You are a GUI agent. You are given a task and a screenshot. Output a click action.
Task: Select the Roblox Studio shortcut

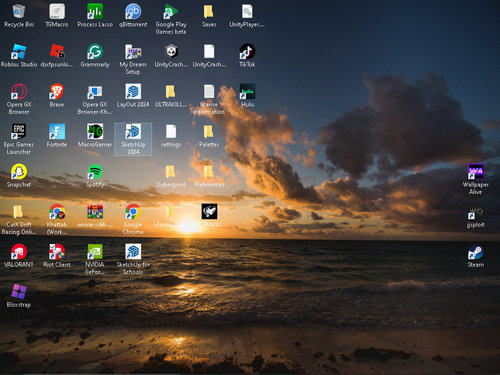tap(19, 52)
